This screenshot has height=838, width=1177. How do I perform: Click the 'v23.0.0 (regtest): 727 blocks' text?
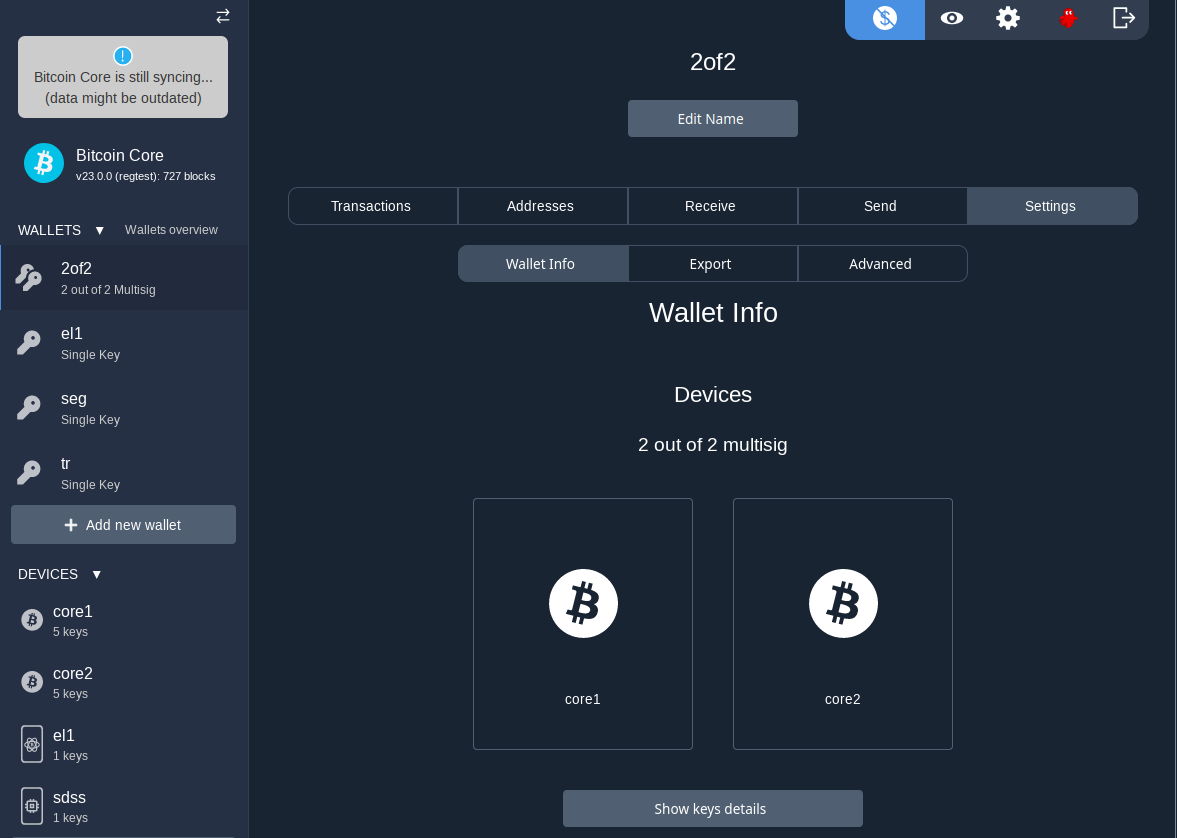click(x=146, y=176)
